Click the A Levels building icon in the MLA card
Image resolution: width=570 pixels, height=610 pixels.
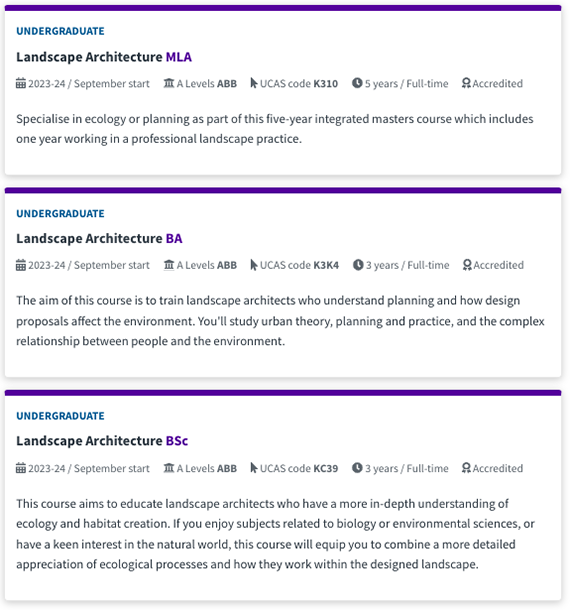click(169, 83)
